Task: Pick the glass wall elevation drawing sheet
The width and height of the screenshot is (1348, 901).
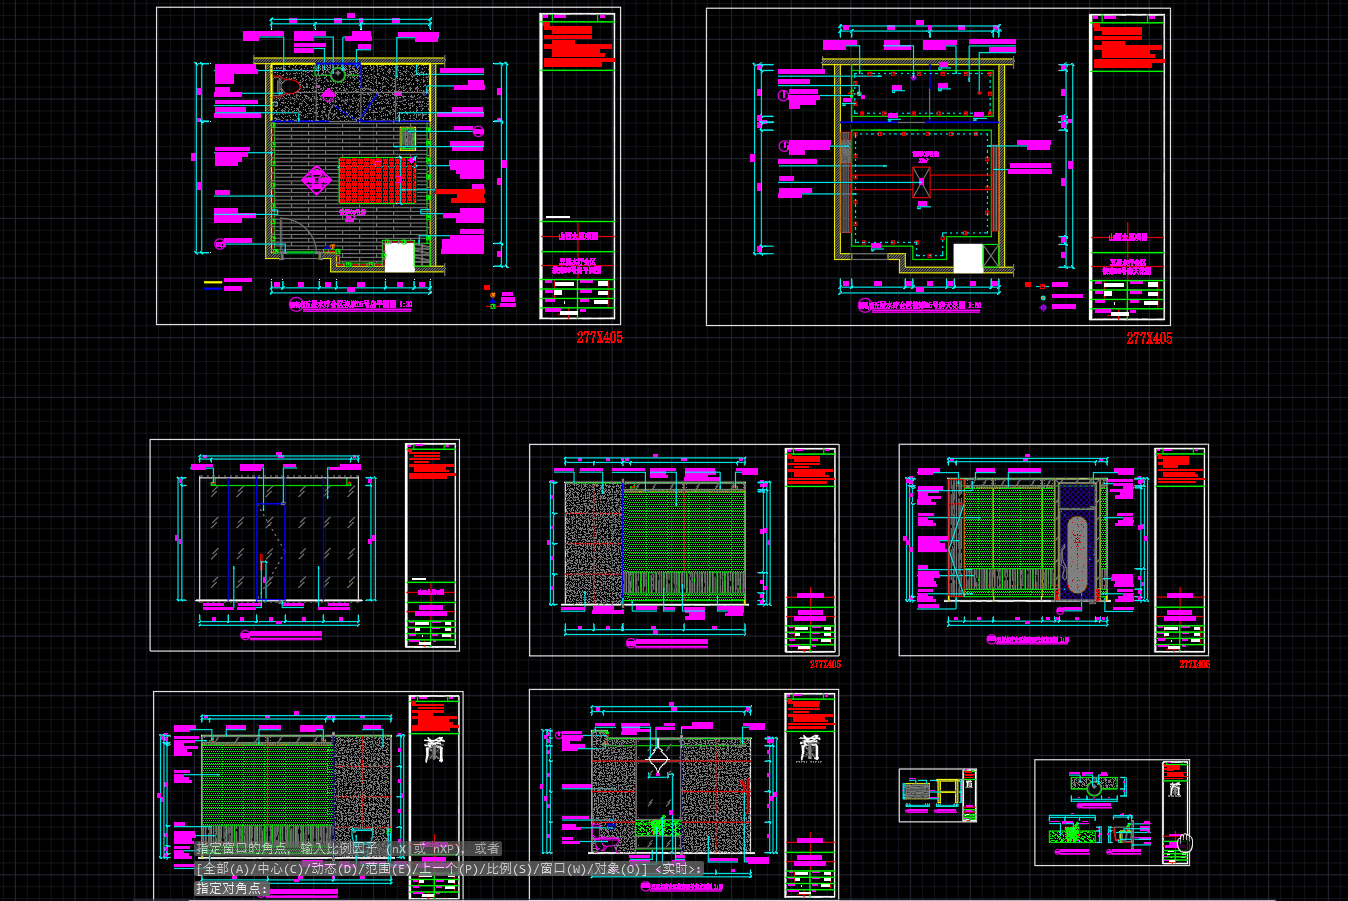Action: tap(305, 545)
